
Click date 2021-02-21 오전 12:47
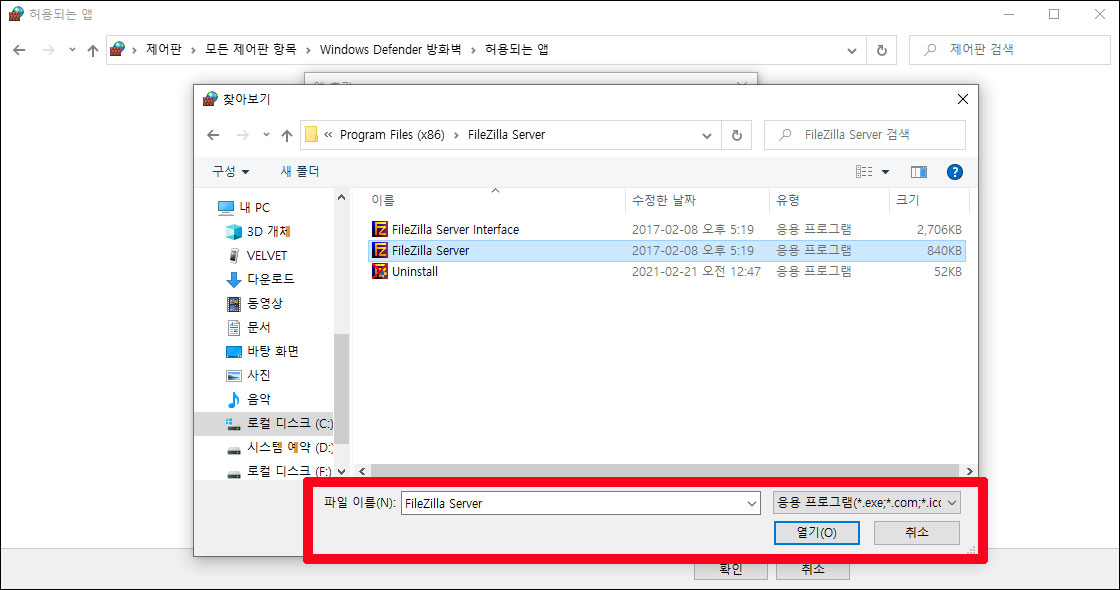pos(696,271)
